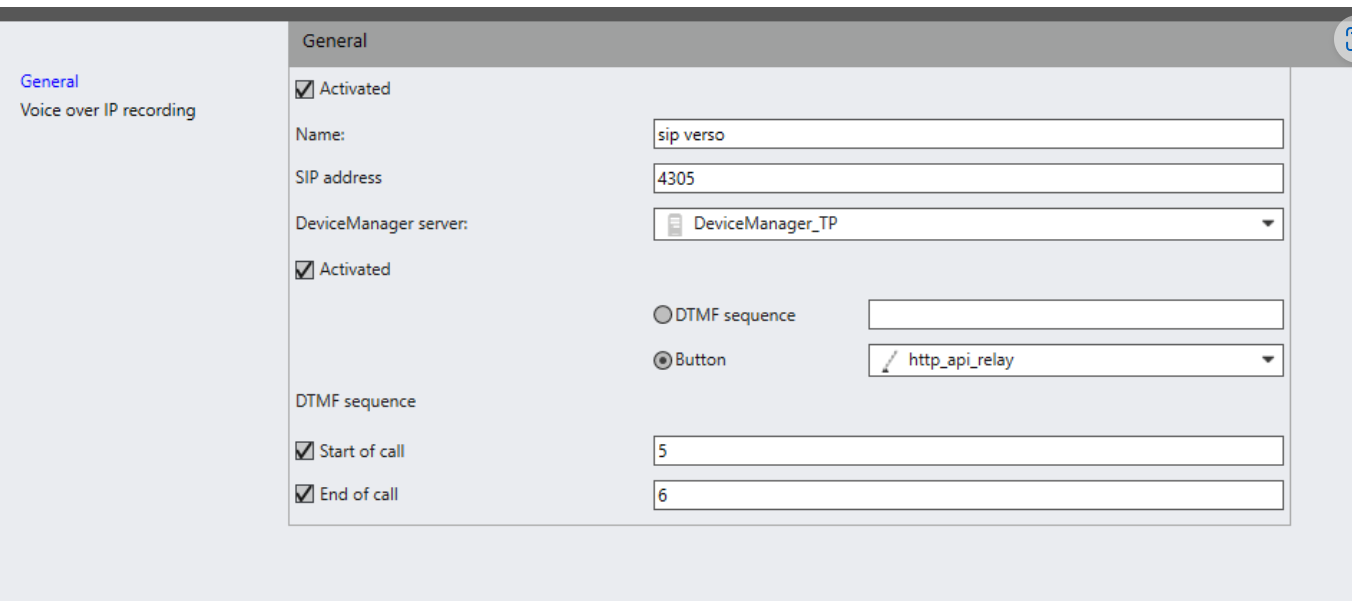Screen dimensions: 1352x601
Task: Toggle the Activated checkbox above the Name field
Action: [305, 89]
